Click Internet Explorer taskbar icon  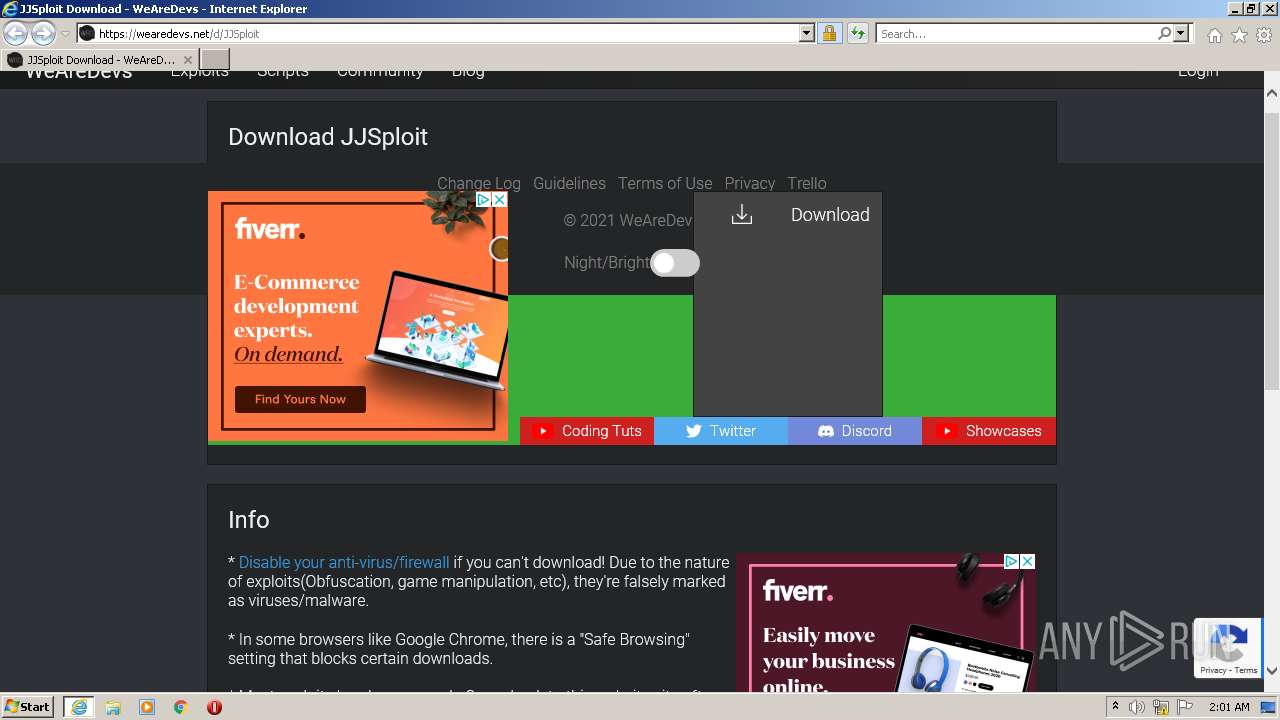point(78,706)
